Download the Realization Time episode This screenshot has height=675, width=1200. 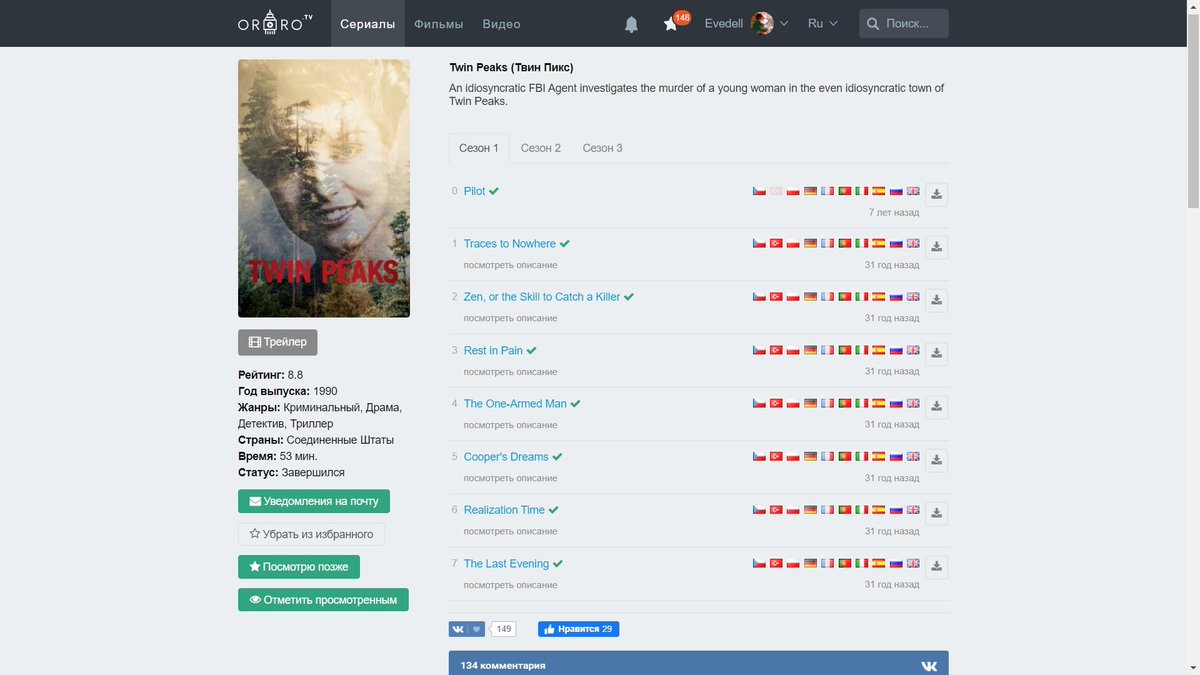(x=936, y=514)
